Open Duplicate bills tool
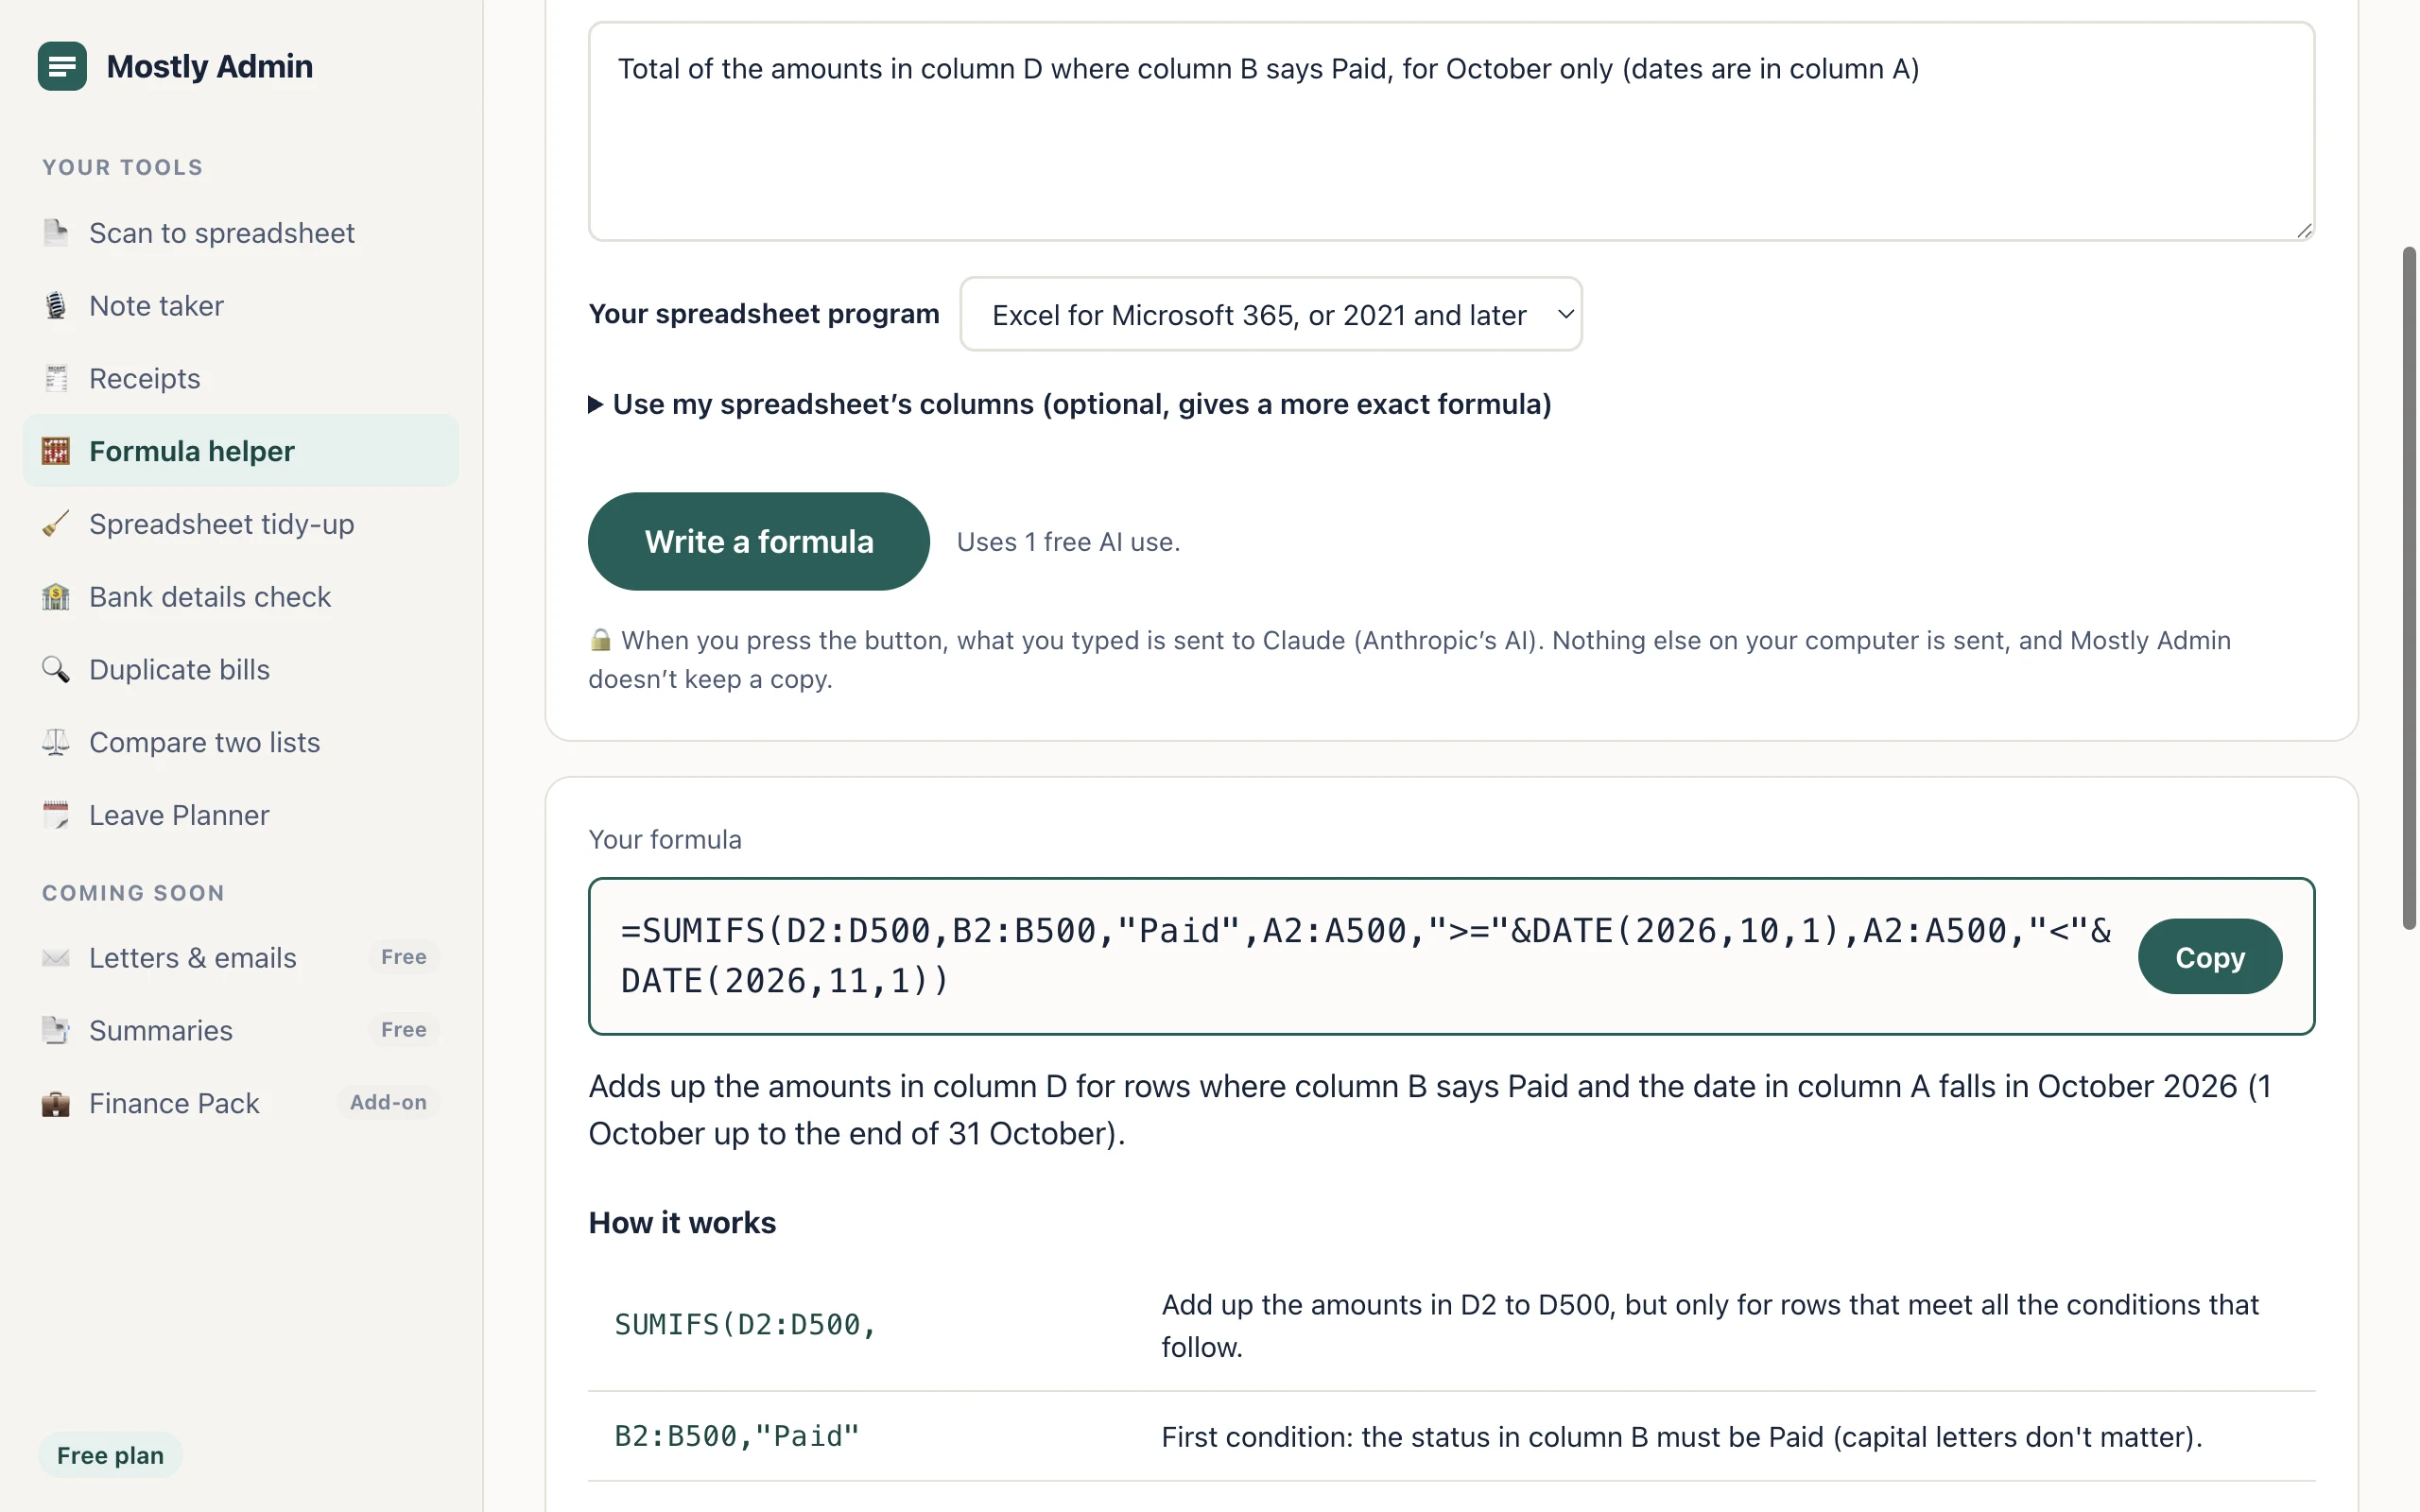Viewport: 2420px width, 1512px height. pos(241,670)
